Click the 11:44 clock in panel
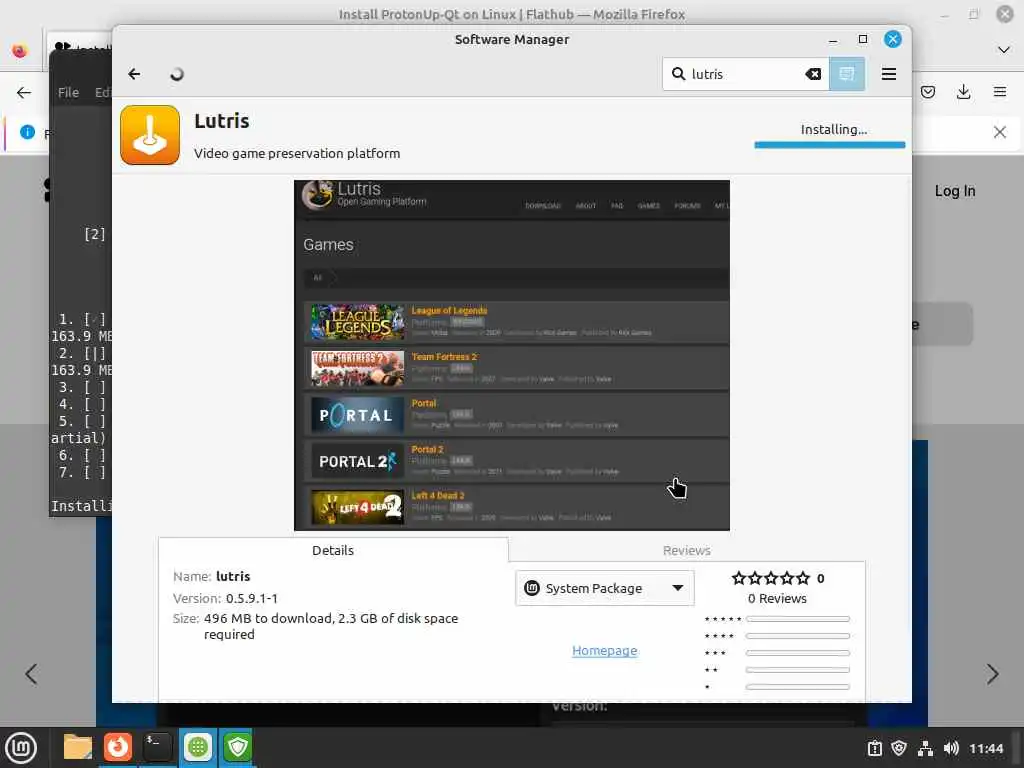The image size is (1024, 768). tap(985, 748)
